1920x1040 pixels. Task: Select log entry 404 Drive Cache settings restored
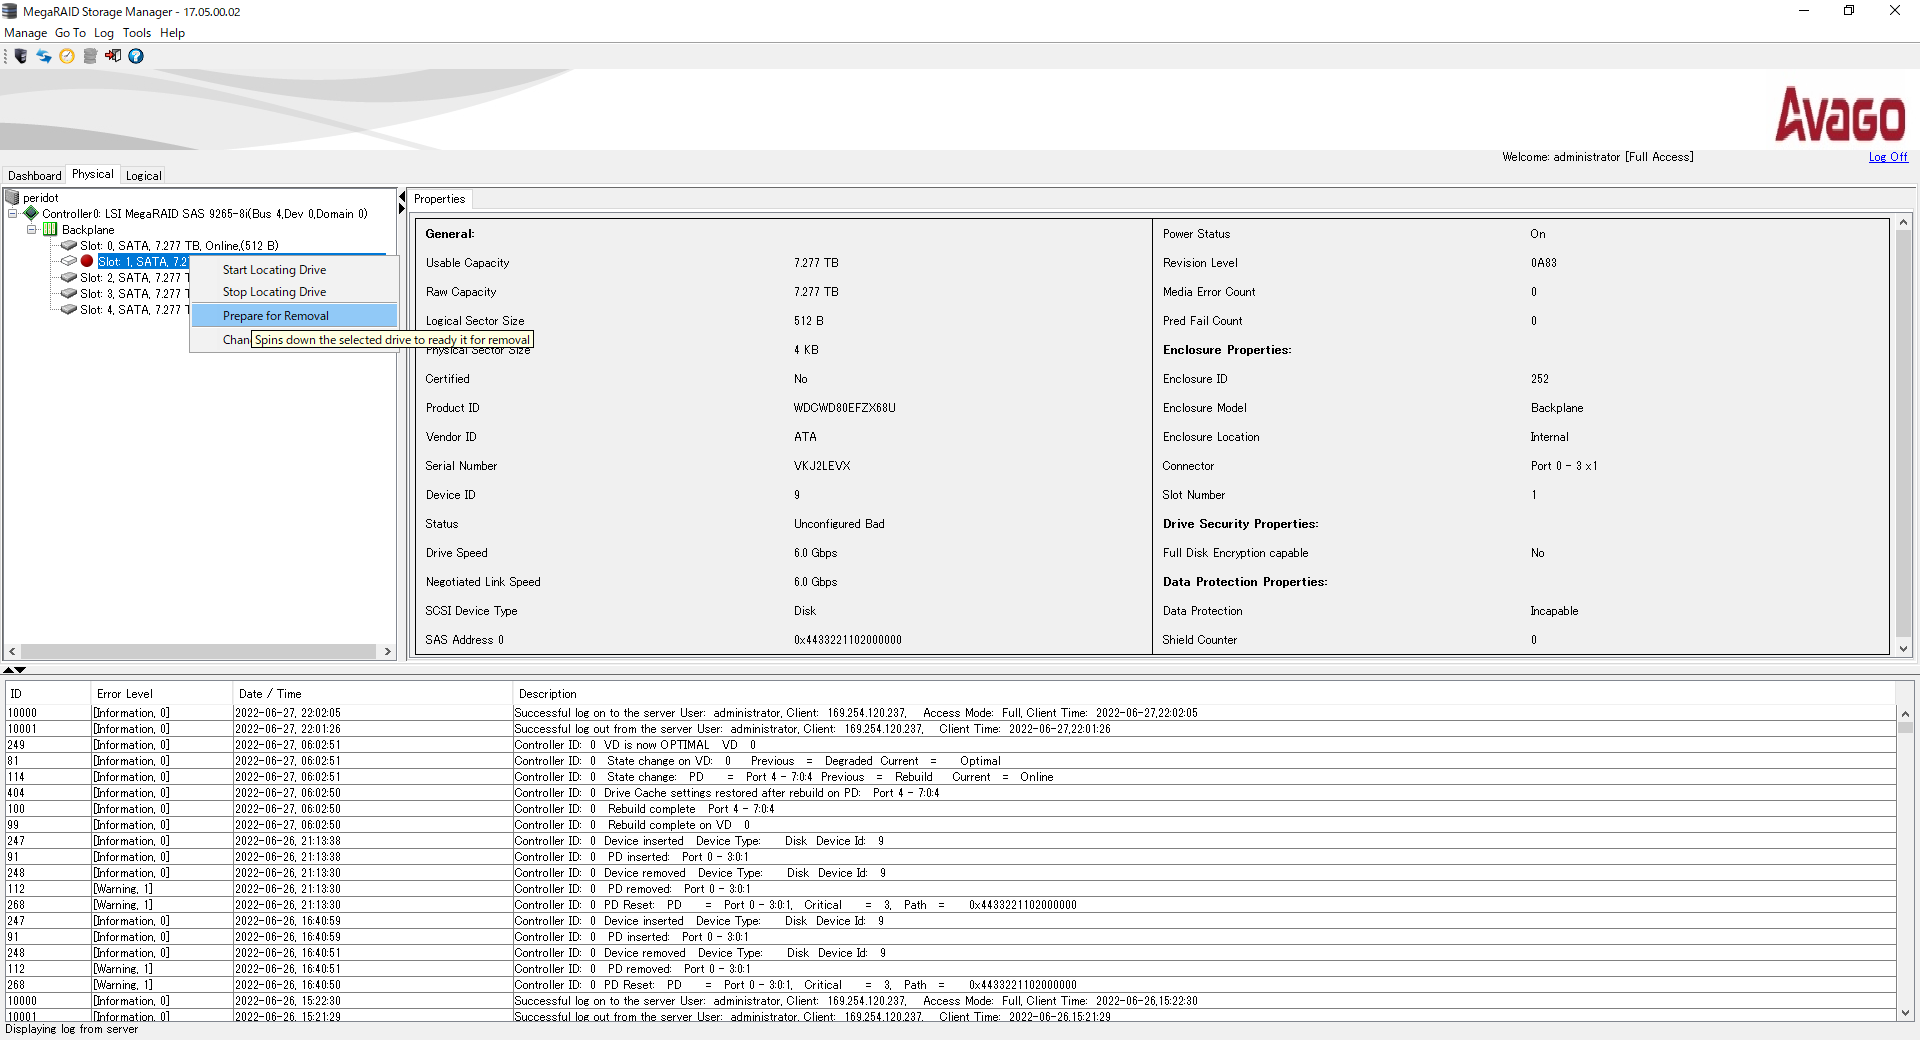[950, 793]
